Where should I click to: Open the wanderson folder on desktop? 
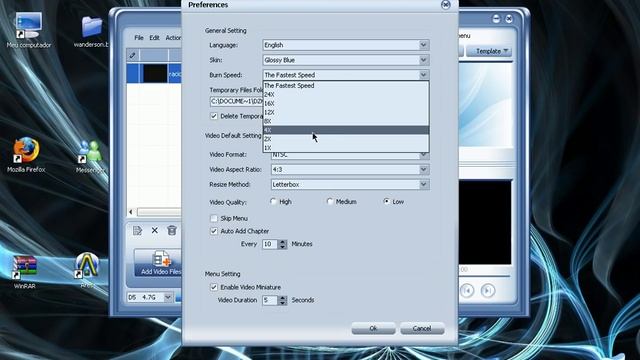[x=91, y=31]
